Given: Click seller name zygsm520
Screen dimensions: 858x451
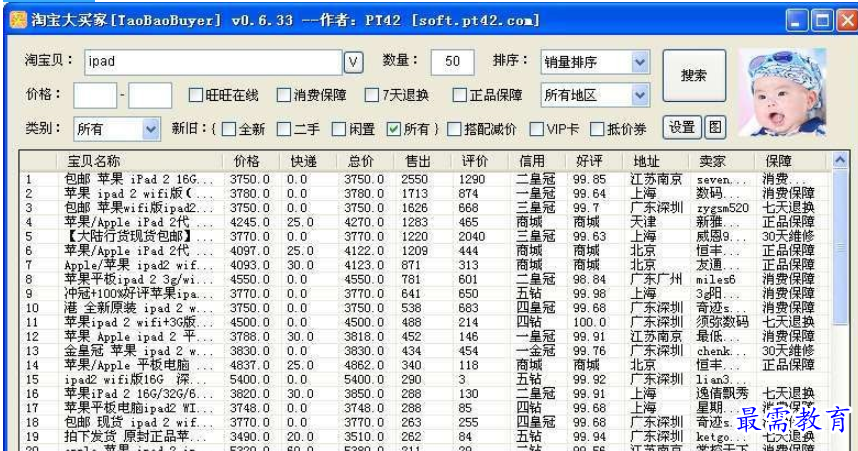Looking at the screenshot, I should tap(722, 208).
